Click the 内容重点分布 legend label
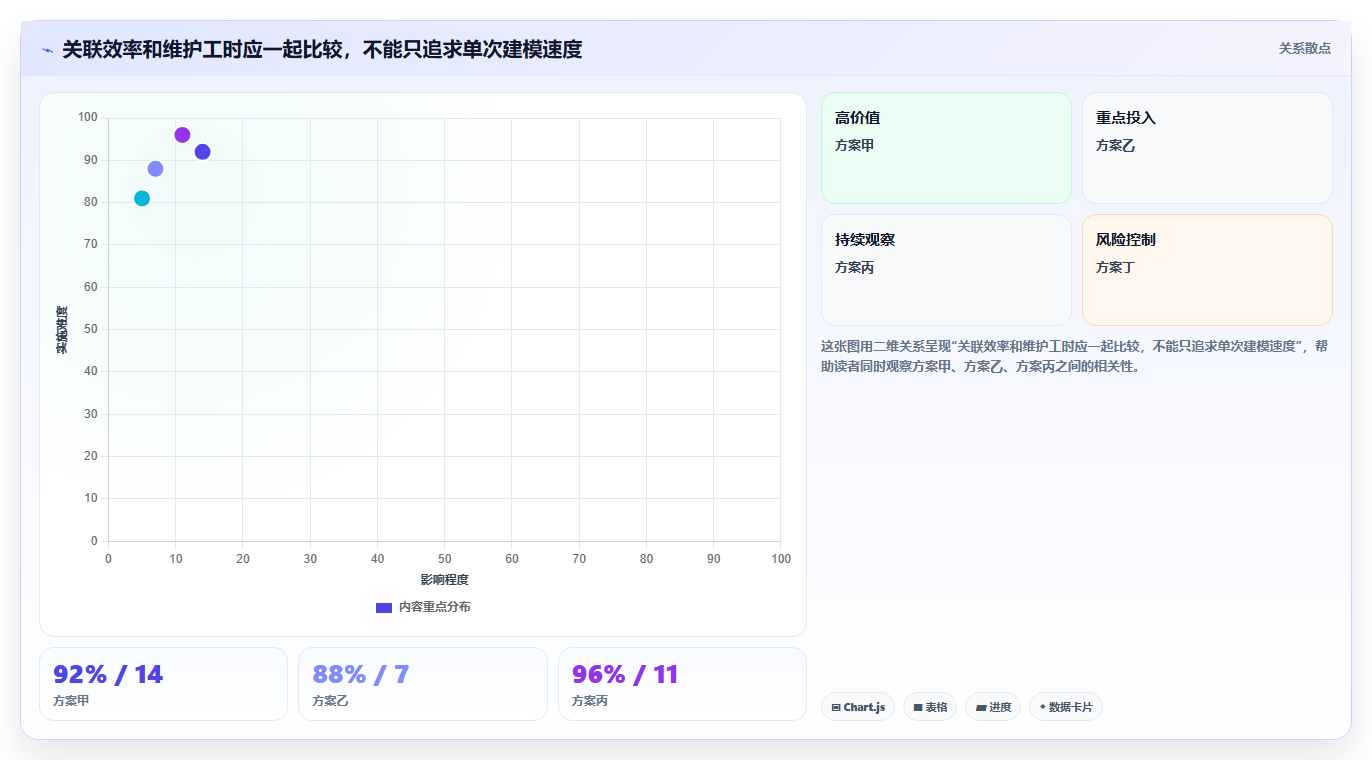This screenshot has height=760, width=1372. point(435,607)
